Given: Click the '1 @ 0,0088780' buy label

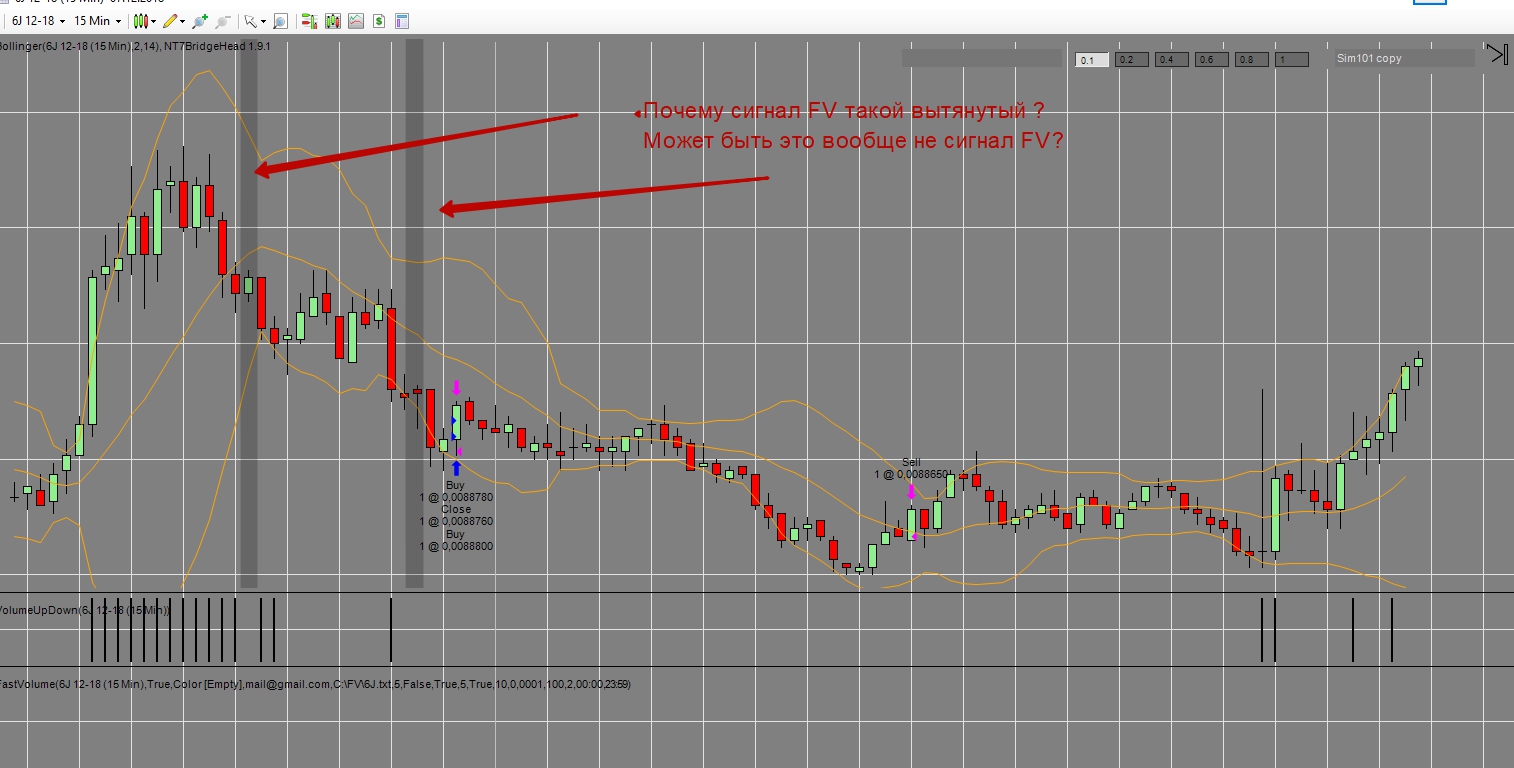Looking at the screenshot, I should pos(456,497).
